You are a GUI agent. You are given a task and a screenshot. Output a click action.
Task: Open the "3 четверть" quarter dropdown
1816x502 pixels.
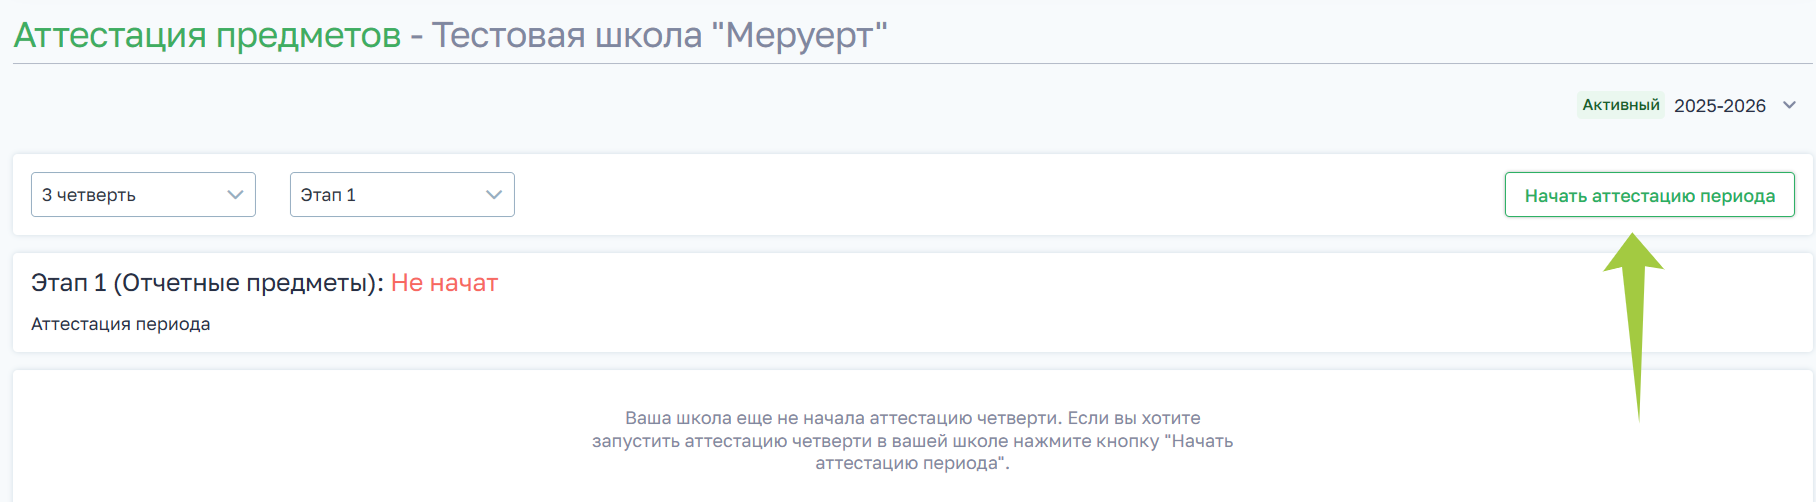pos(143,195)
